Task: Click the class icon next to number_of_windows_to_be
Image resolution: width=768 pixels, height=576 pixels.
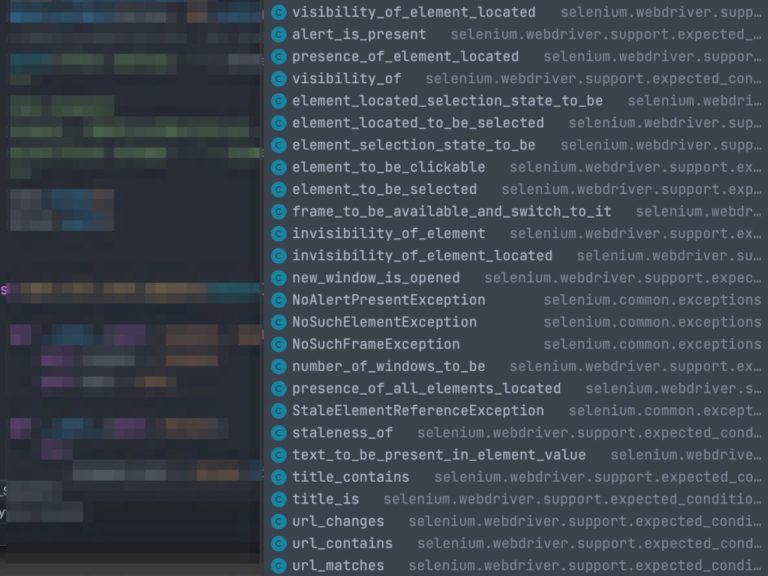Action: click(279, 366)
